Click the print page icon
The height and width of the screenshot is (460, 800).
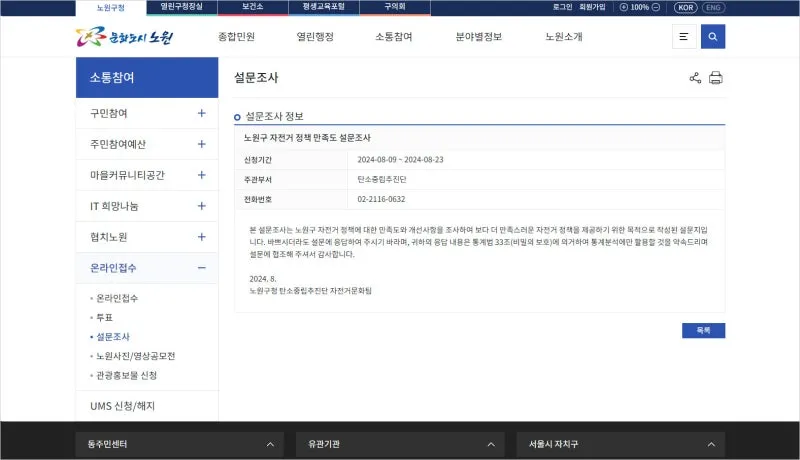pos(716,78)
